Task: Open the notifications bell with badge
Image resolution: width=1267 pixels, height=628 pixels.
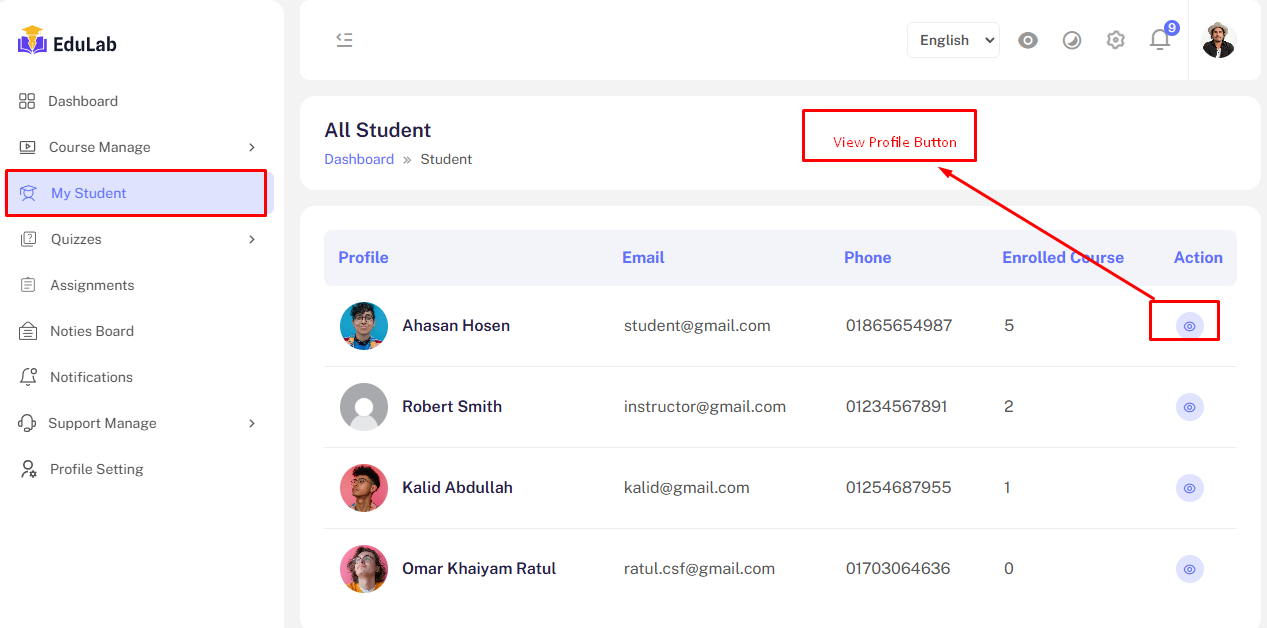Action: pyautogui.click(x=1159, y=40)
